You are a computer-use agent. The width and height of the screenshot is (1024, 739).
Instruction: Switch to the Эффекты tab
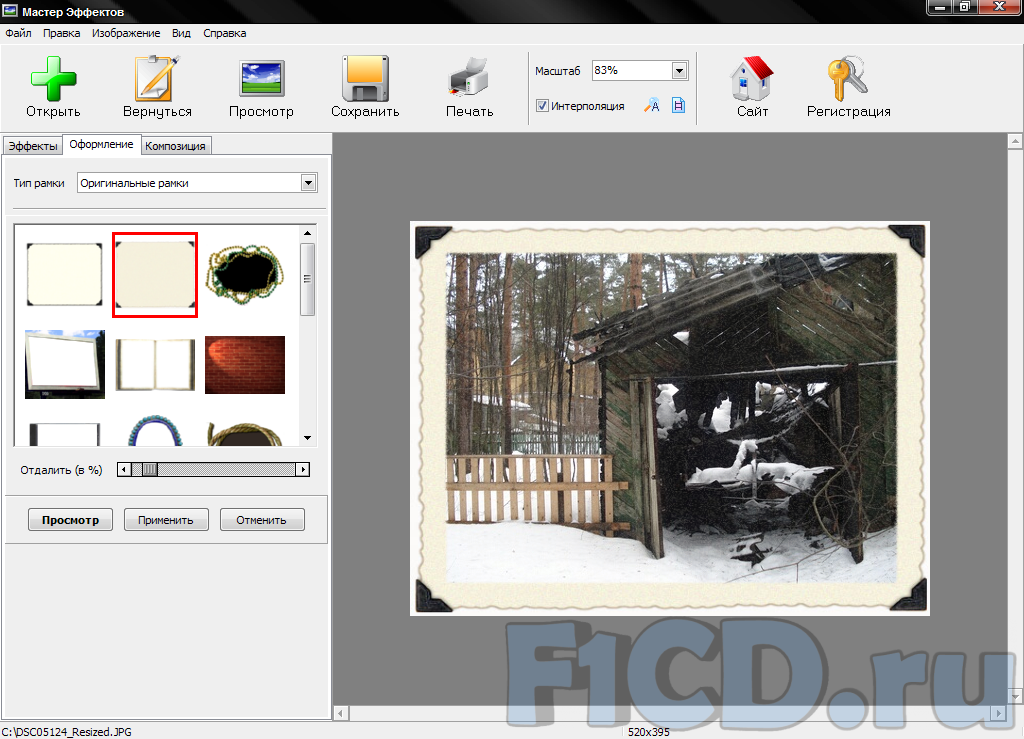(x=33, y=146)
